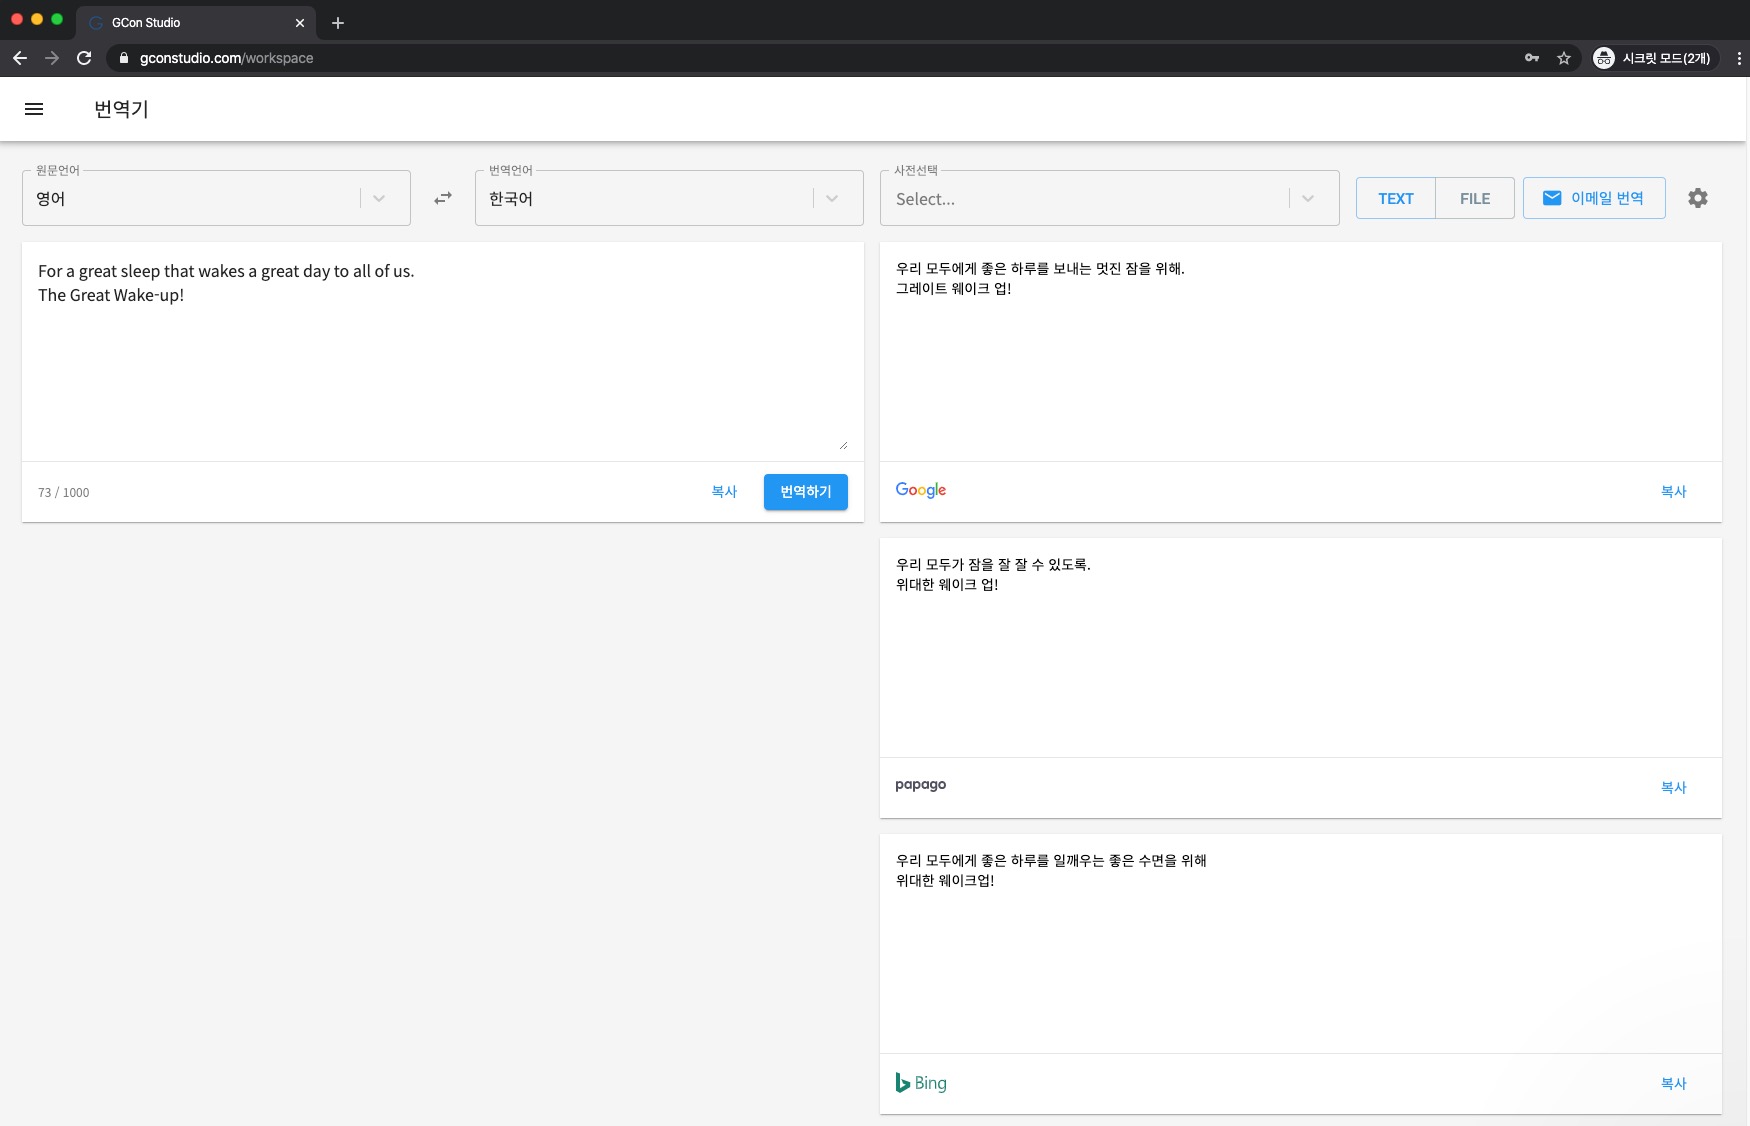Go back in browser history
Viewport: 1750px width, 1126px height.
point(20,58)
